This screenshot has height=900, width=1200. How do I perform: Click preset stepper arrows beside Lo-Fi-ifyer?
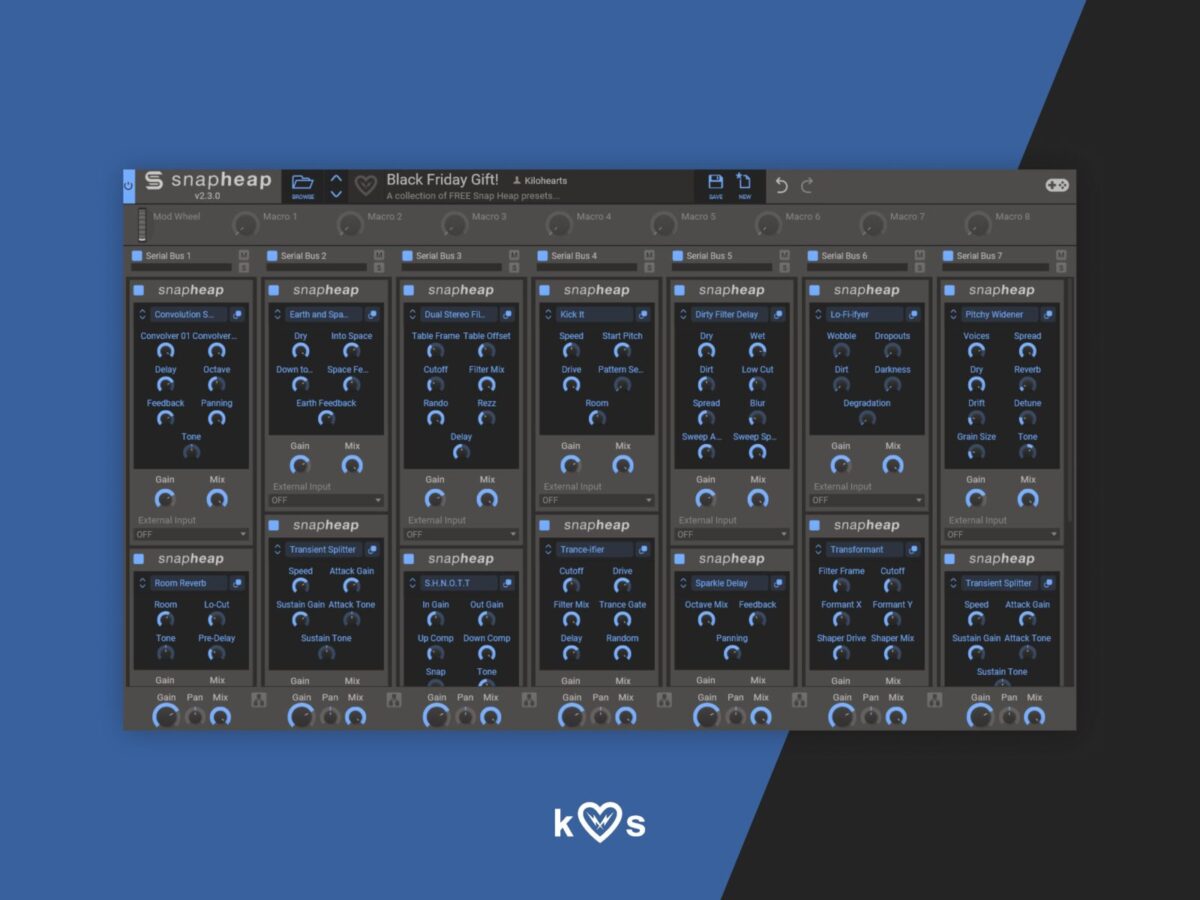[818, 315]
